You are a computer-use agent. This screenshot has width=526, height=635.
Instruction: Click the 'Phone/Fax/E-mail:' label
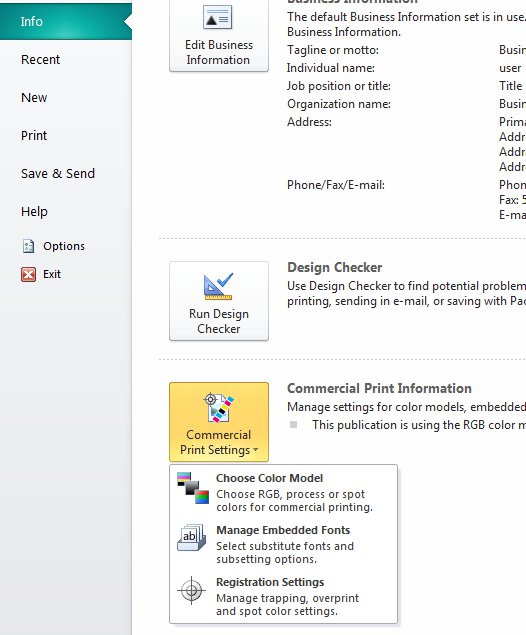pyautogui.click(x=336, y=185)
